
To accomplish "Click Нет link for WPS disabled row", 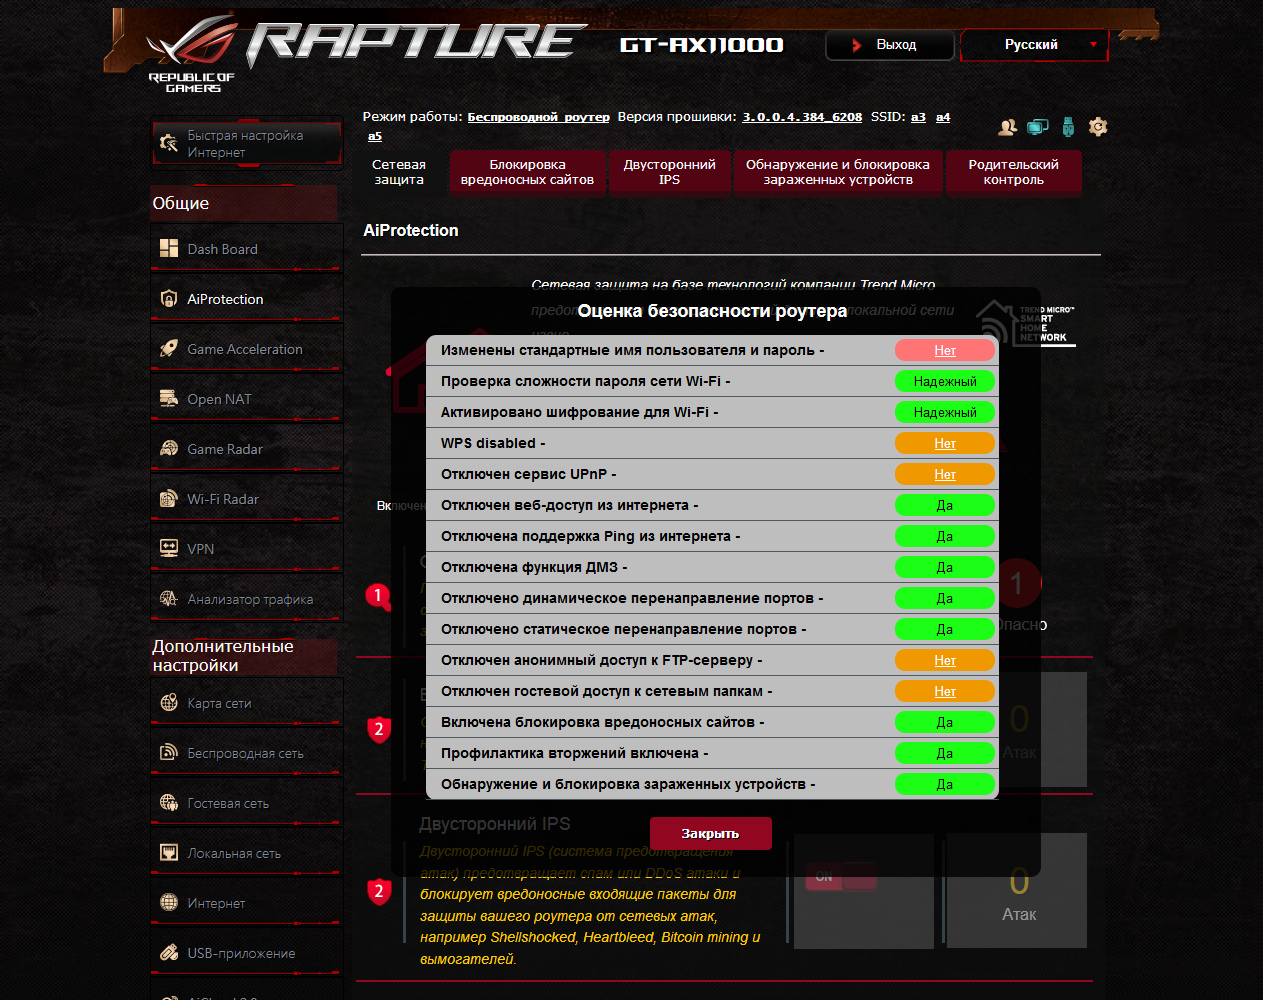I will click(945, 443).
